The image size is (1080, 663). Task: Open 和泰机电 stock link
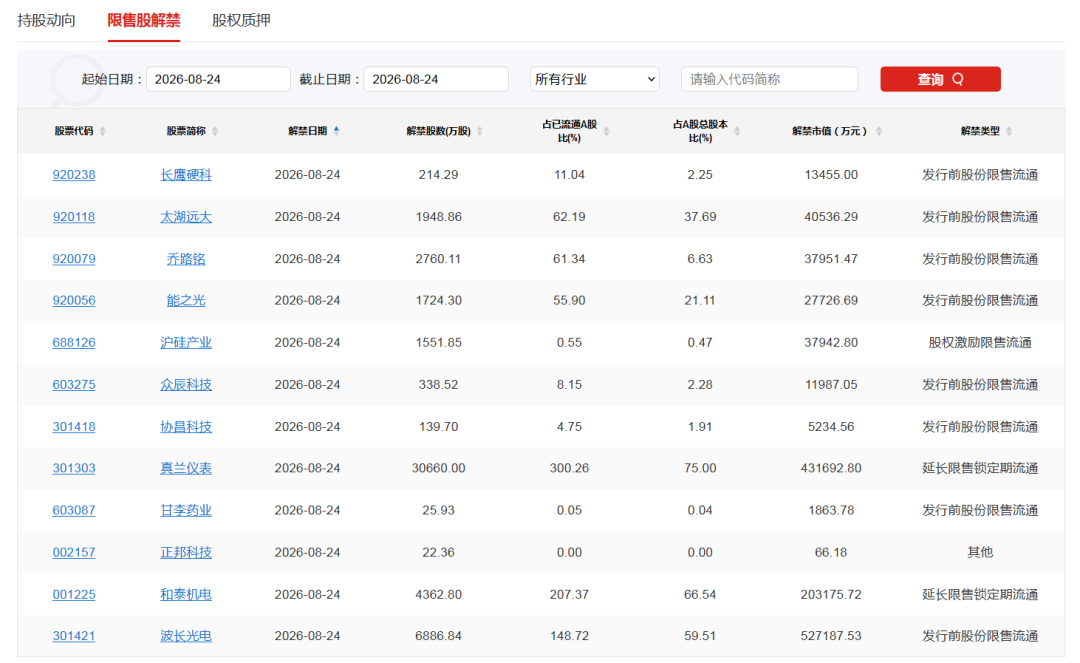click(x=186, y=594)
